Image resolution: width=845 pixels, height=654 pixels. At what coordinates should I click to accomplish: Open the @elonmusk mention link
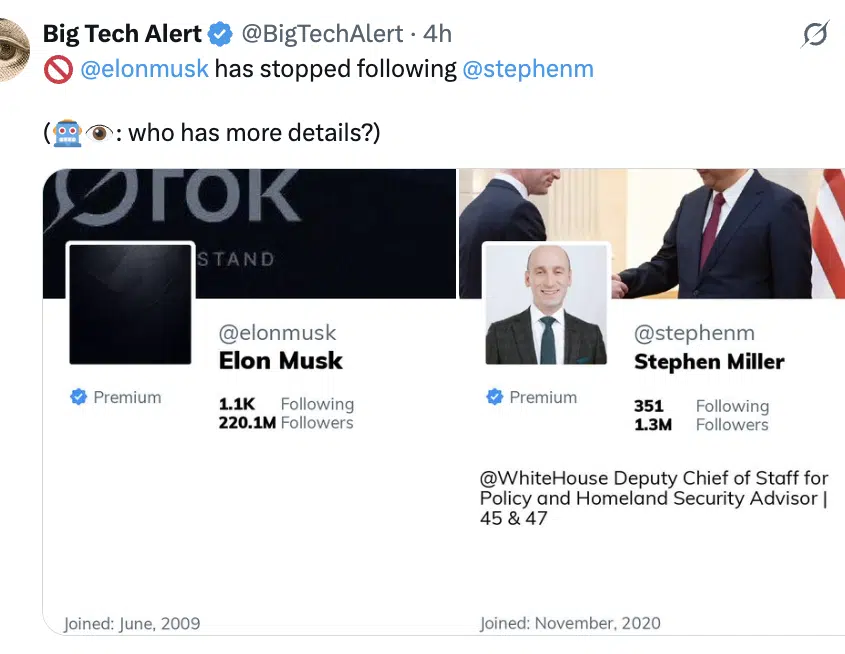pyautogui.click(x=143, y=69)
